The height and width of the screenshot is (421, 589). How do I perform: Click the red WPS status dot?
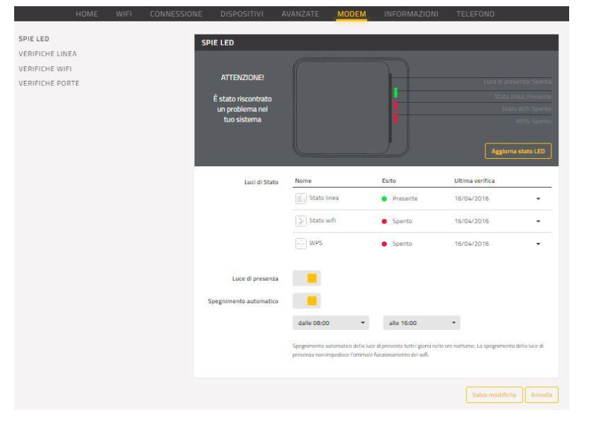tap(384, 244)
